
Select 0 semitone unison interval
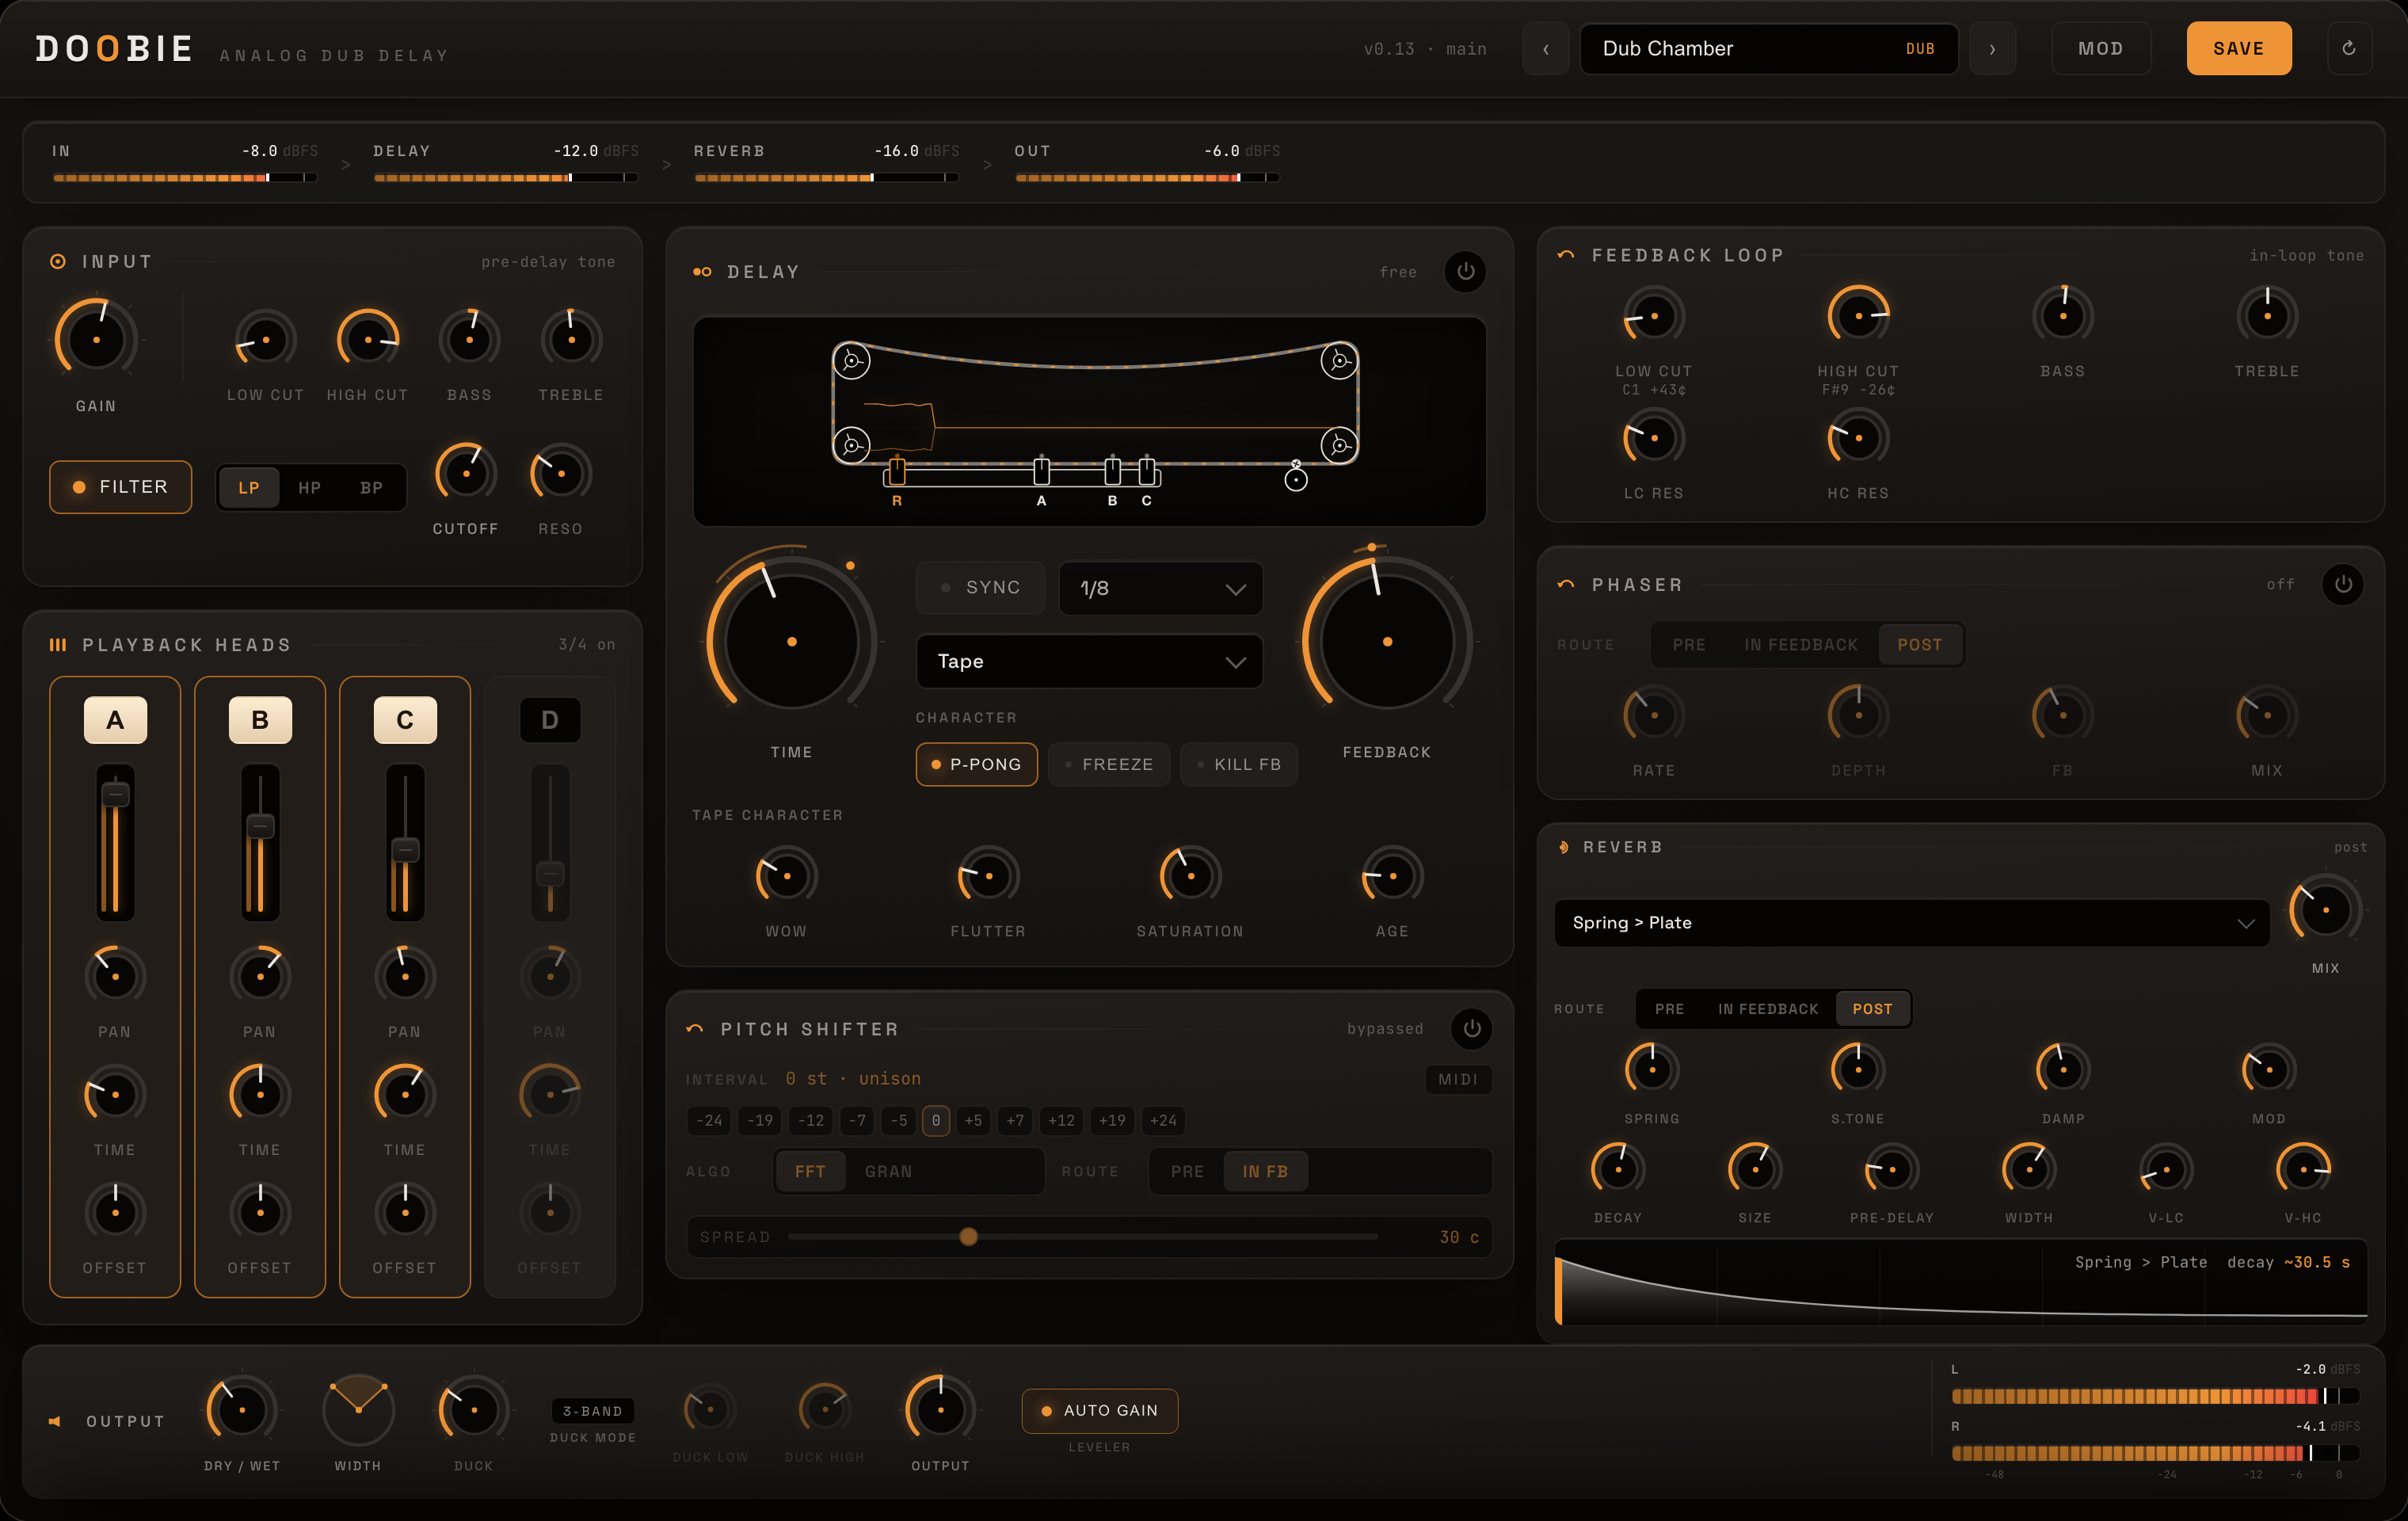935,1120
